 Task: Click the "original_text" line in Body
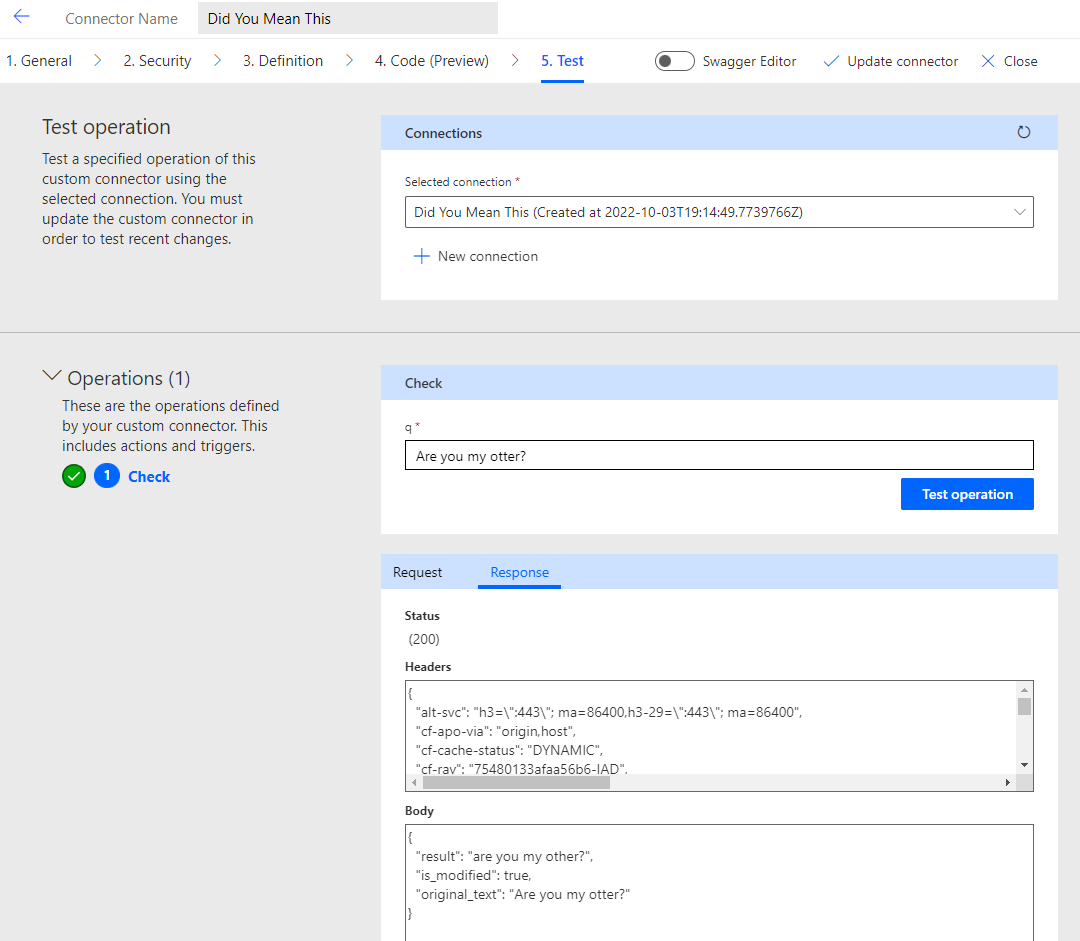(x=523, y=895)
